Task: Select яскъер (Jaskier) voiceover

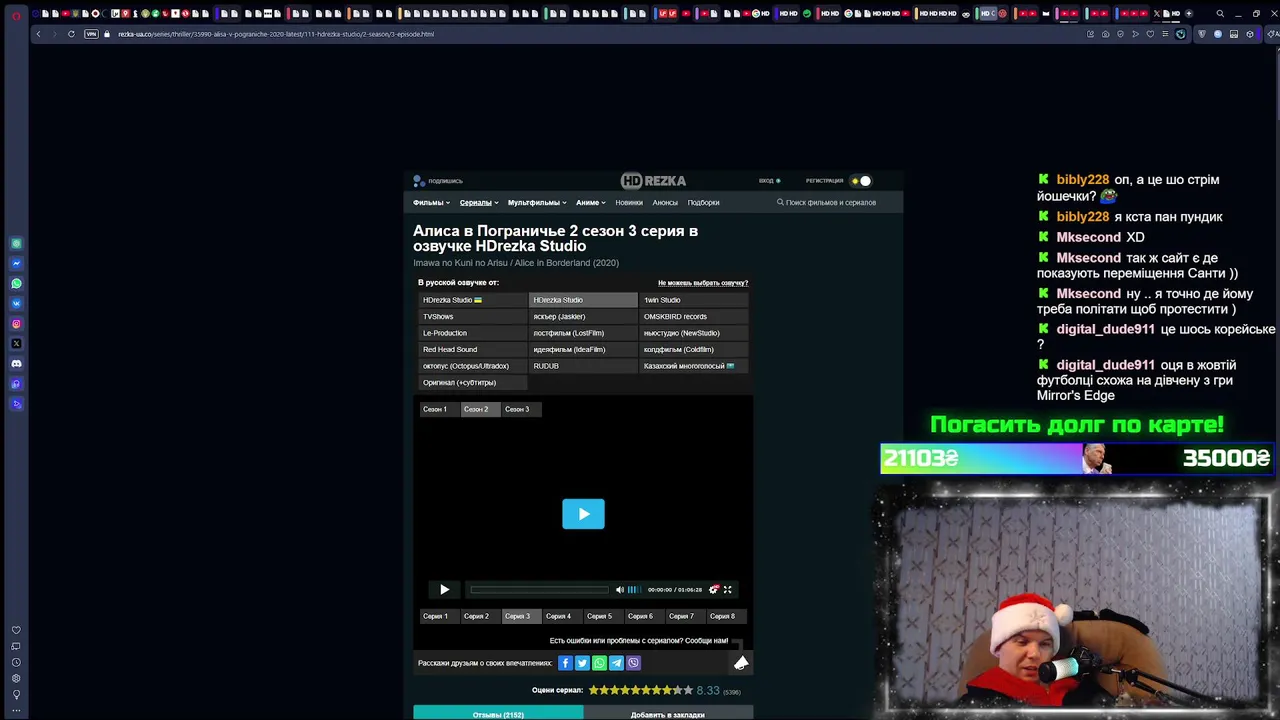Action: (x=583, y=317)
